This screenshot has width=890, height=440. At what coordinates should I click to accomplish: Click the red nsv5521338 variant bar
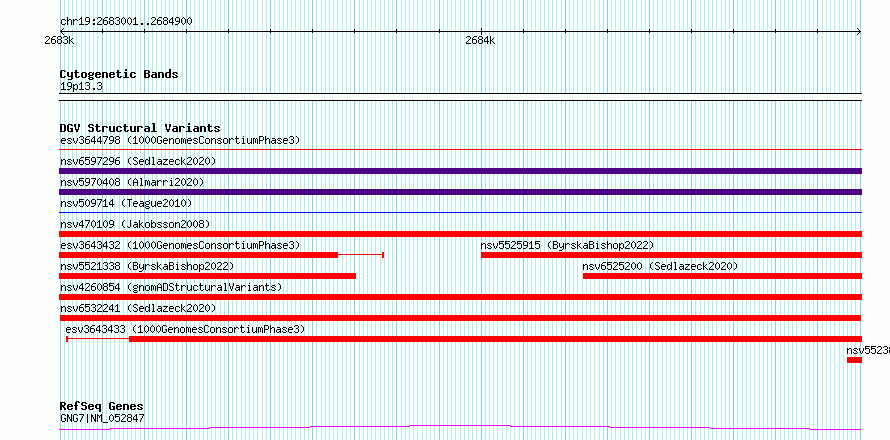coord(208,276)
